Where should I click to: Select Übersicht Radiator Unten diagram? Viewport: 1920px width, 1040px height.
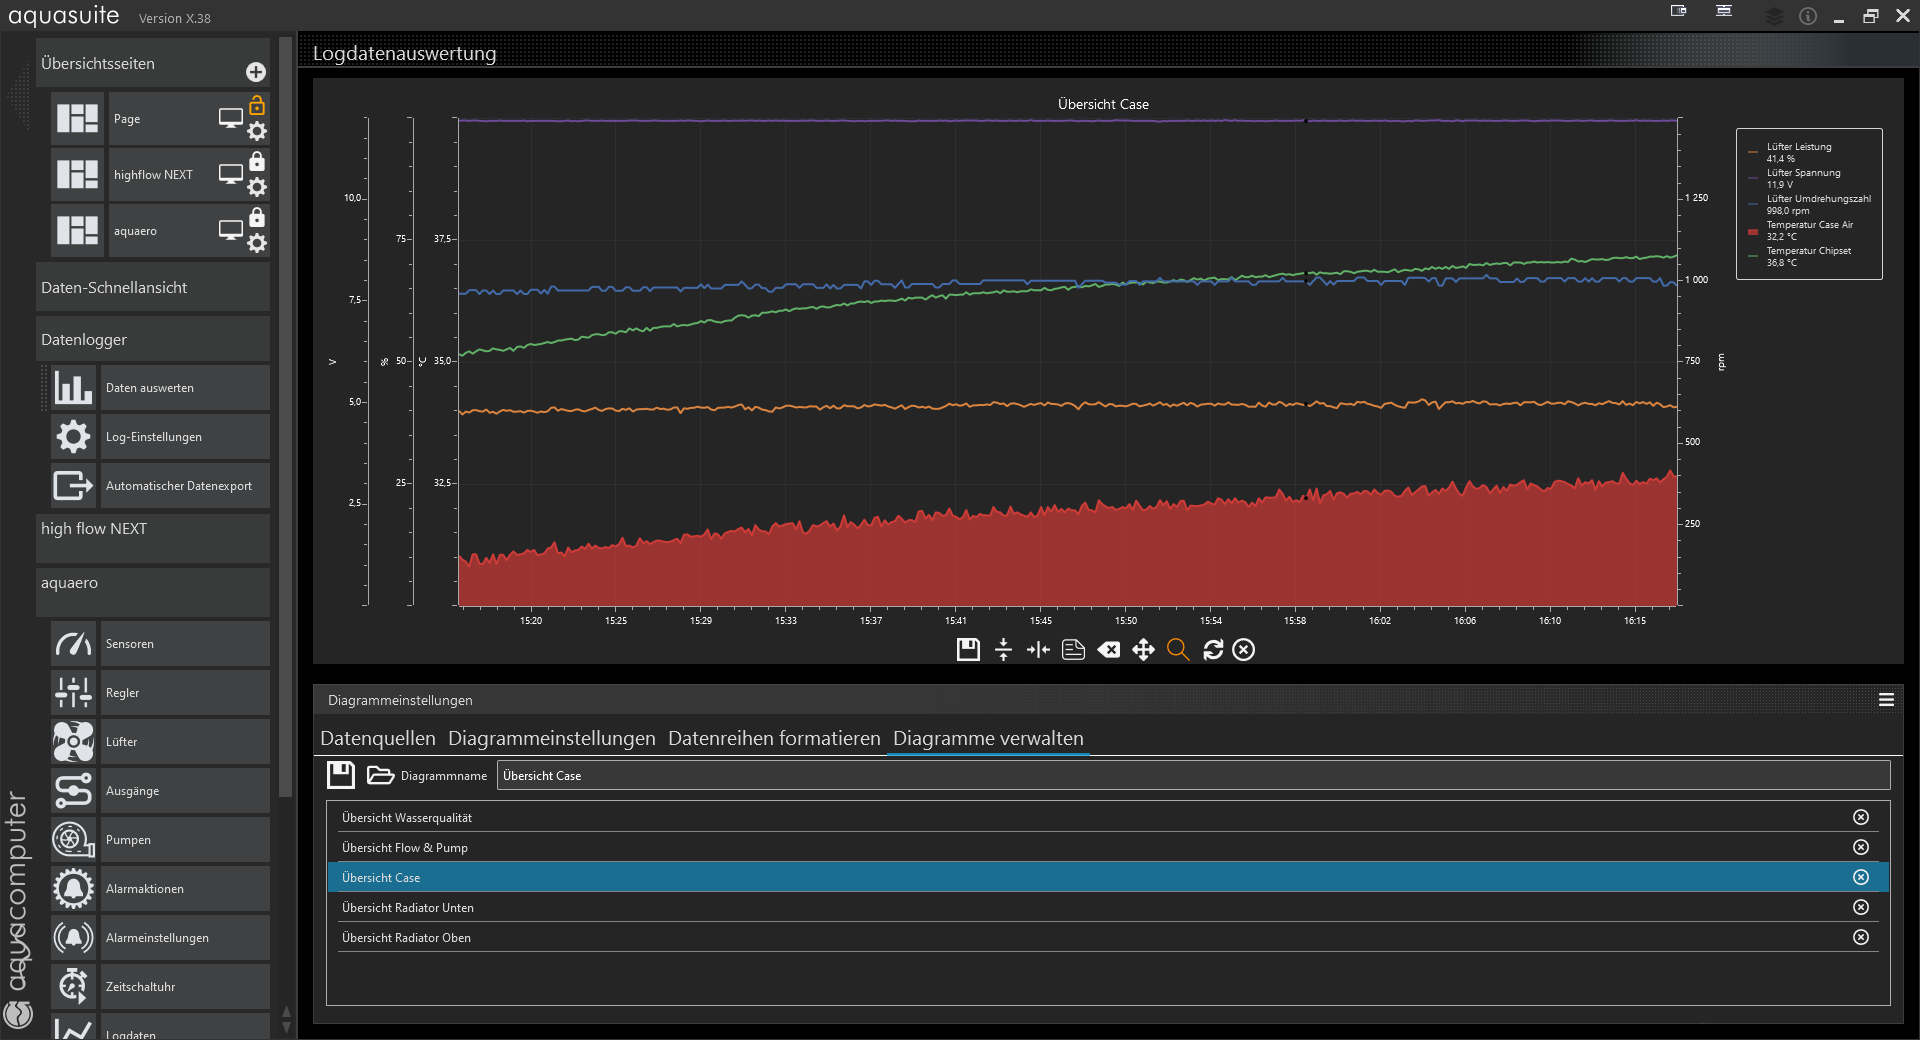408,908
